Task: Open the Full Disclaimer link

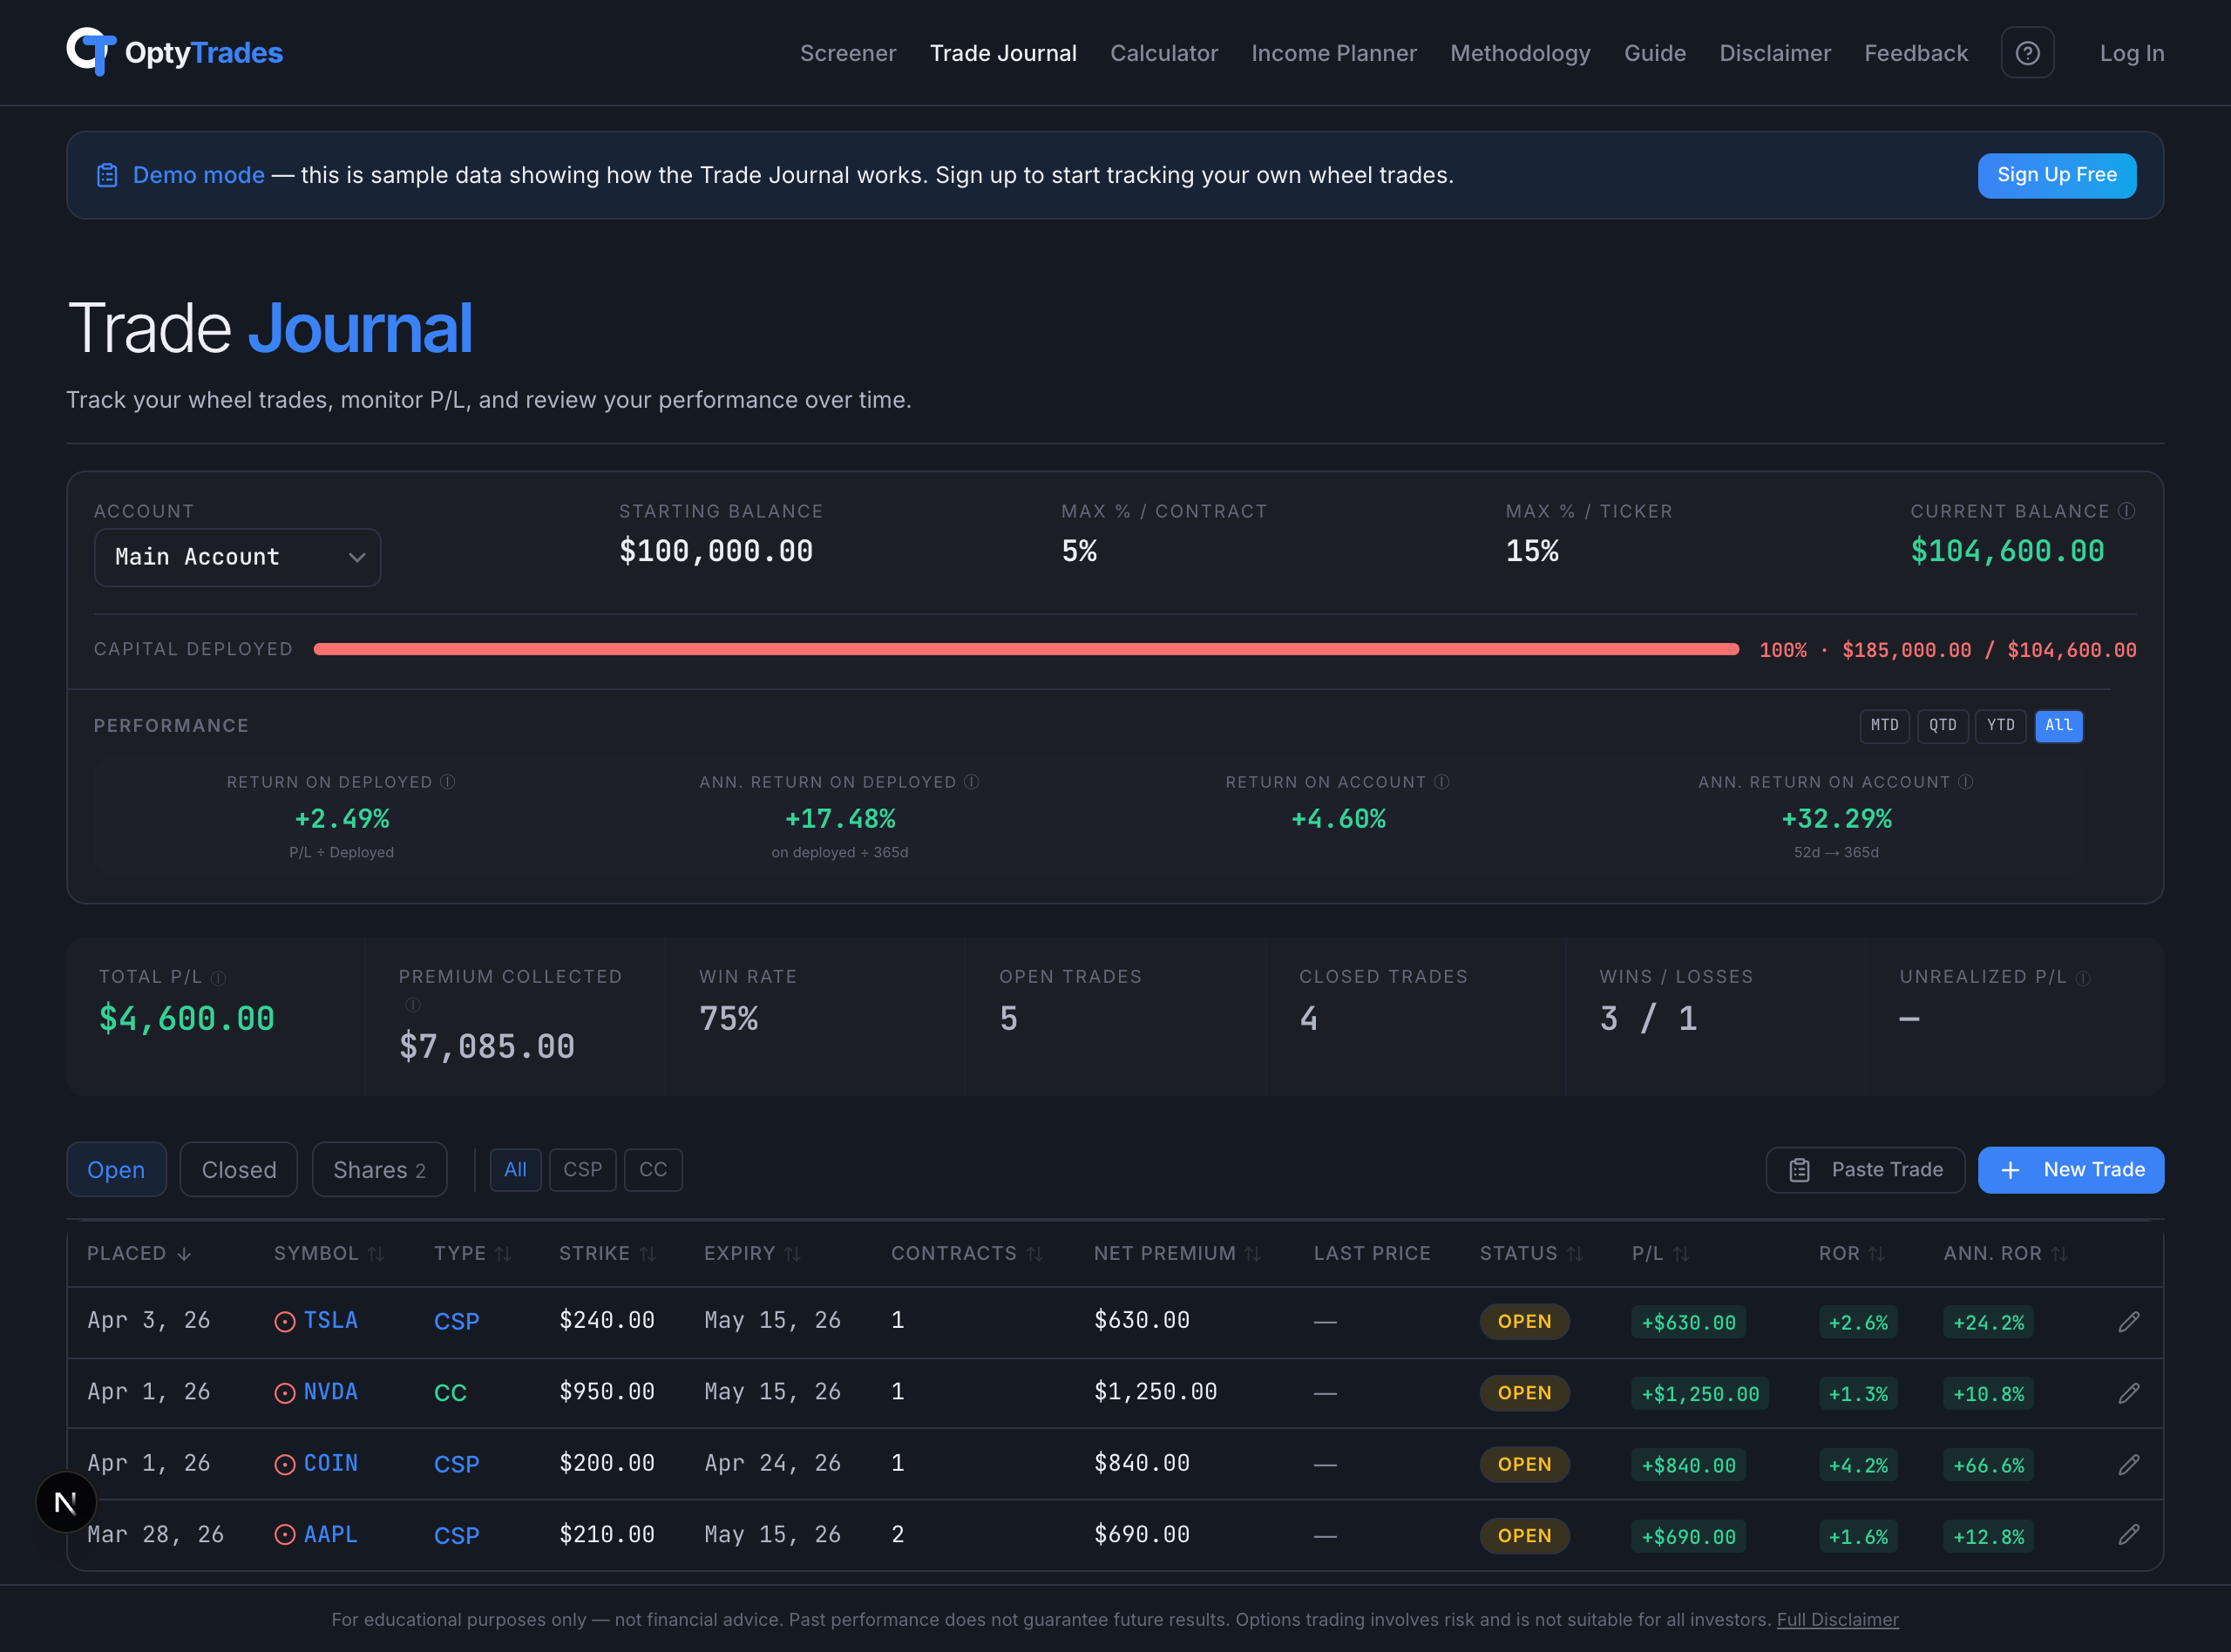Action: 1840,1619
